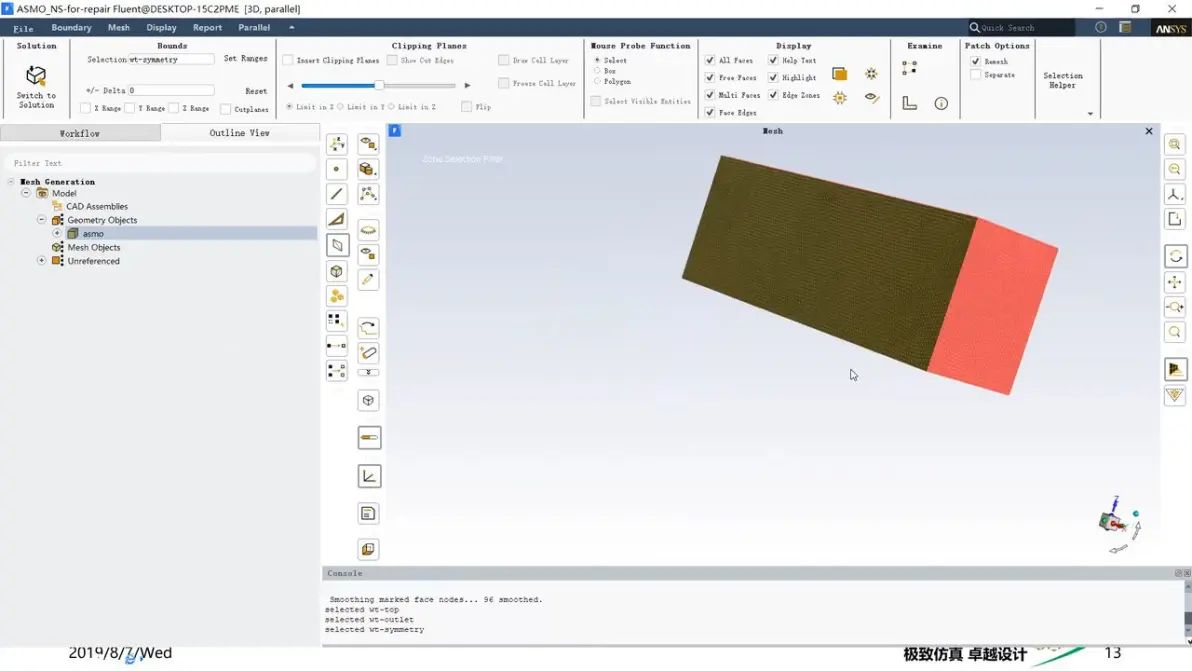Select the pan view tool
Screen dimensions: 1192x671
pyautogui.click(x=1175, y=282)
